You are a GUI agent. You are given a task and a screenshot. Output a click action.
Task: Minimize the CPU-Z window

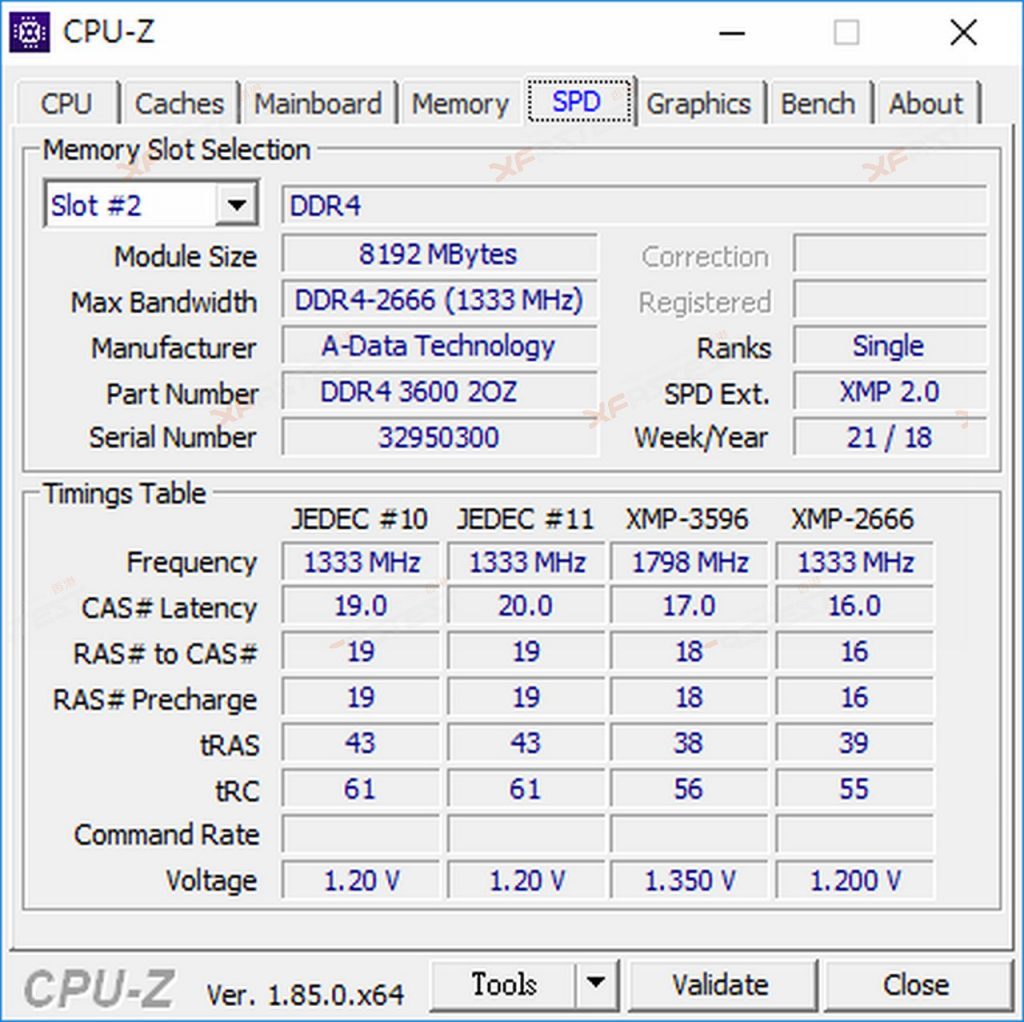pos(732,33)
